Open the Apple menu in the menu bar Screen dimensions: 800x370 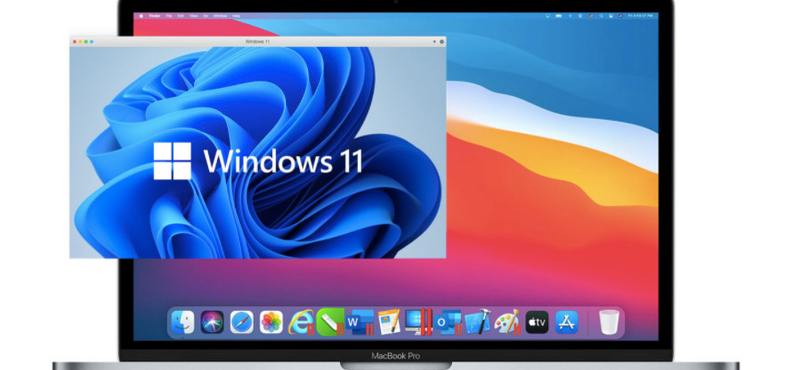[141, 16]
